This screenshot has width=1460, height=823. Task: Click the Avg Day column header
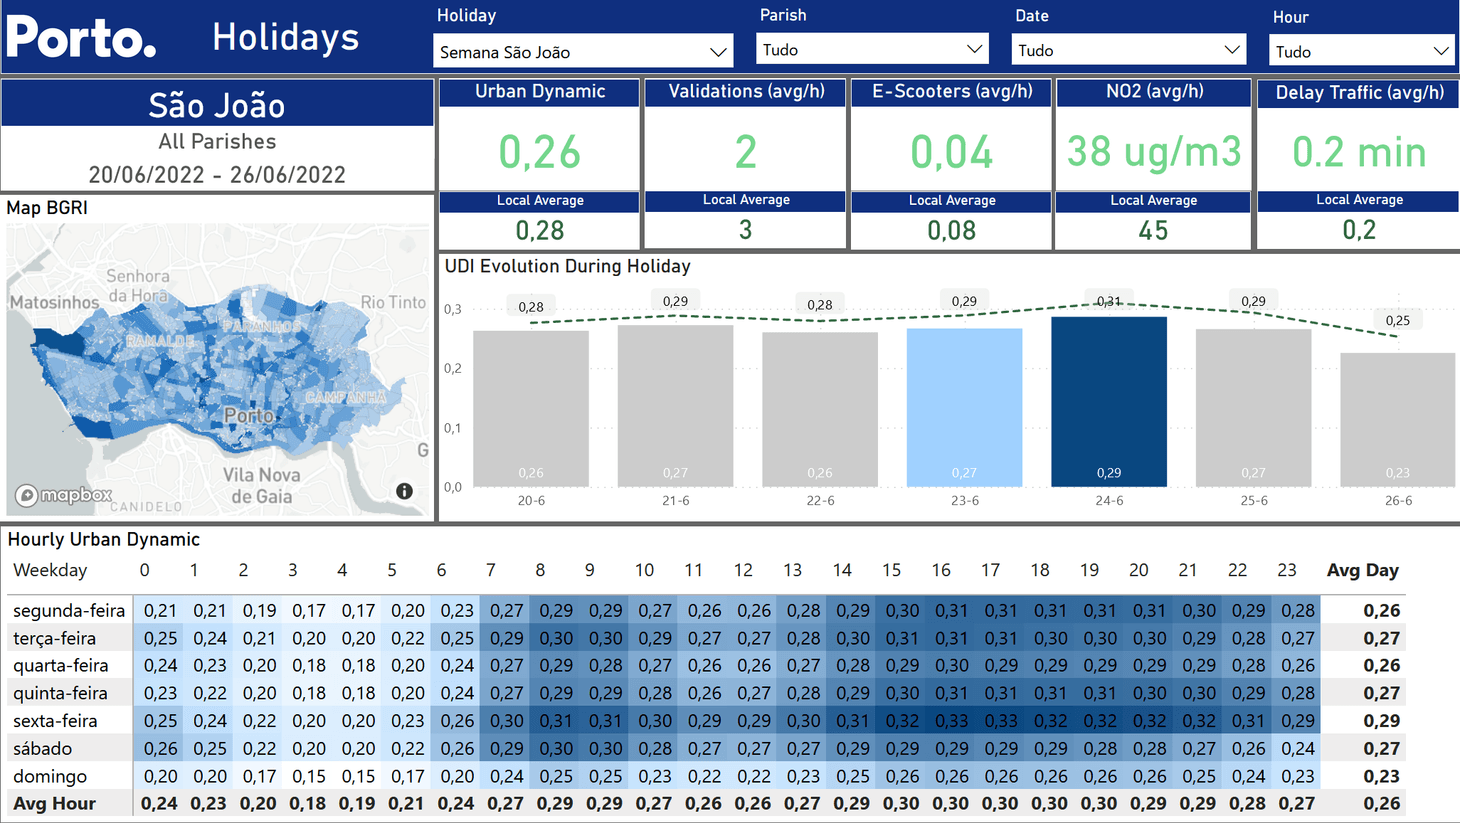coord(1362,570)
